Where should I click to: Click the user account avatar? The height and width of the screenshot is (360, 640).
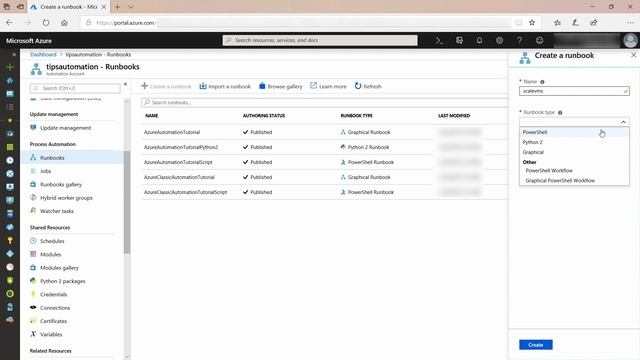[630, 40]
